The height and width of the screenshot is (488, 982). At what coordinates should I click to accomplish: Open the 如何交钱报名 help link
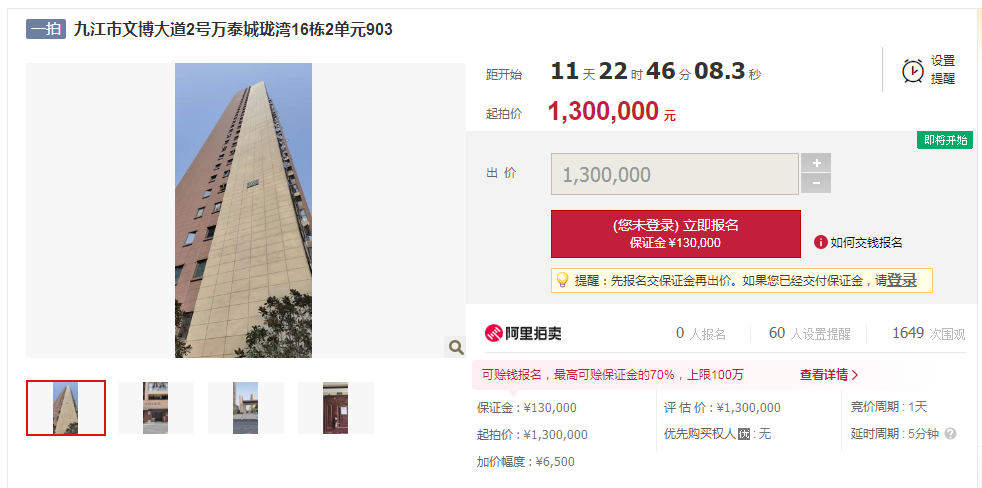coord(866,243)
